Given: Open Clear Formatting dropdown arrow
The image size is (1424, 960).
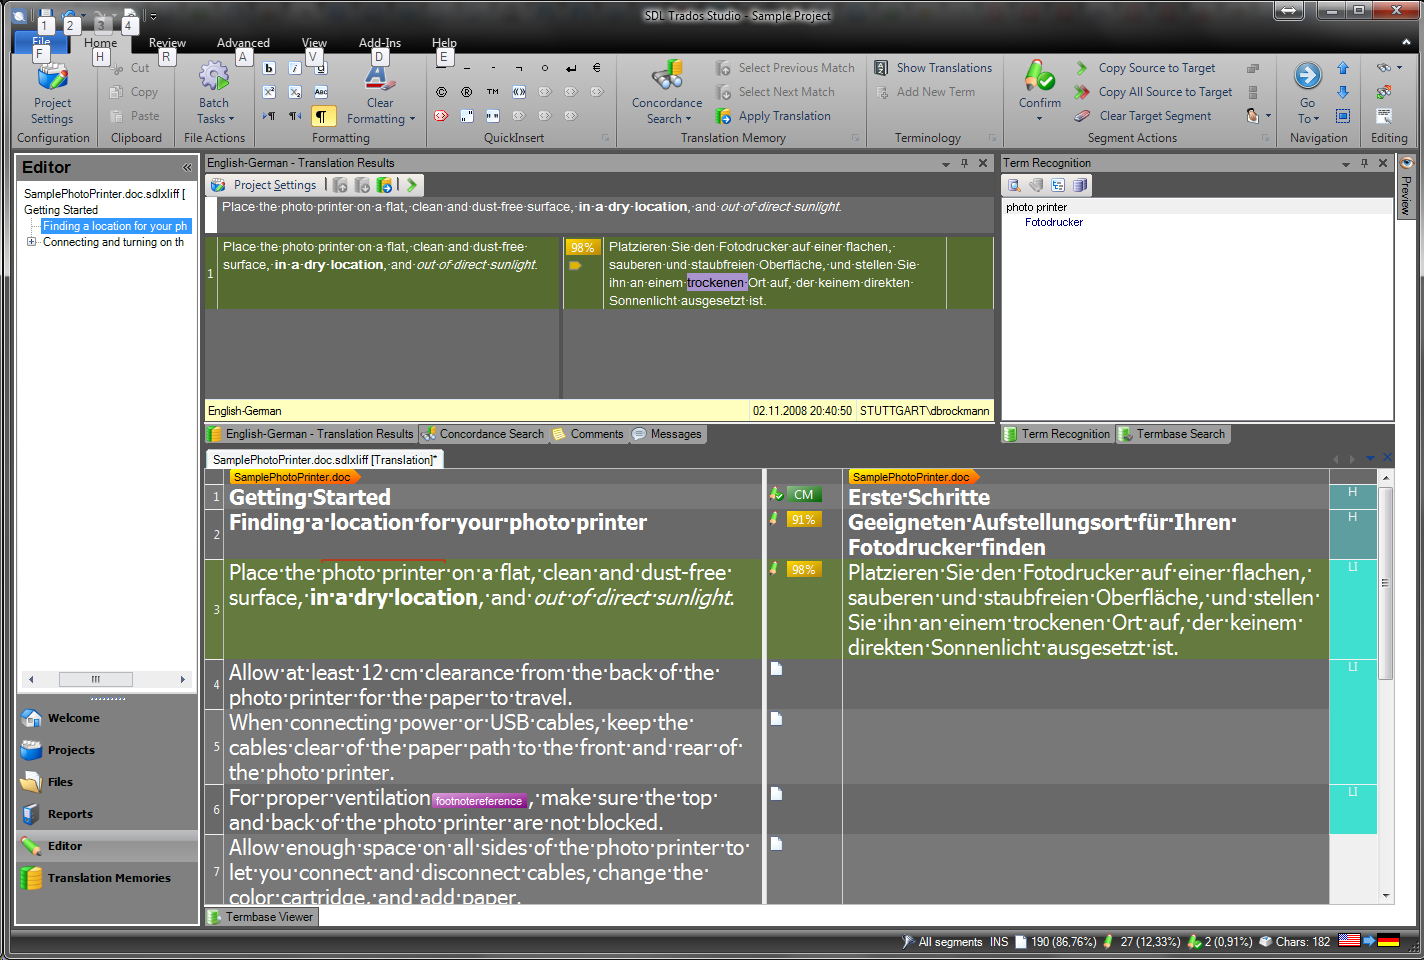Looking at the screenshot, I should 412,119.
